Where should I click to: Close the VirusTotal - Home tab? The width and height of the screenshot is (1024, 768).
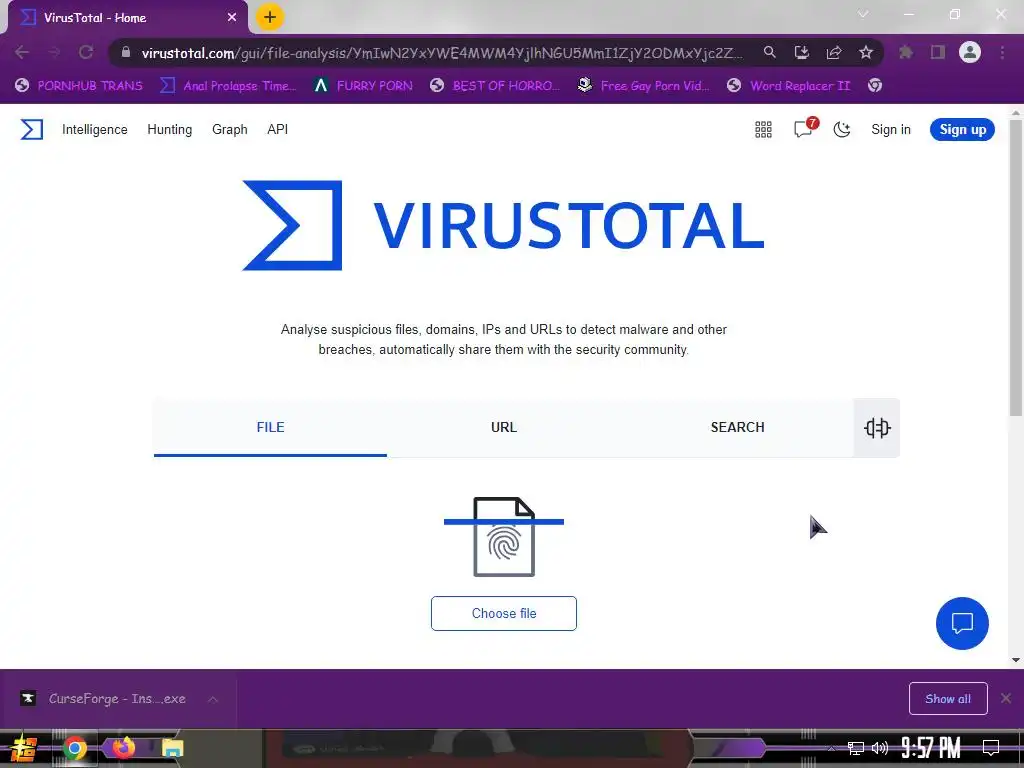(x=232, y=18)
